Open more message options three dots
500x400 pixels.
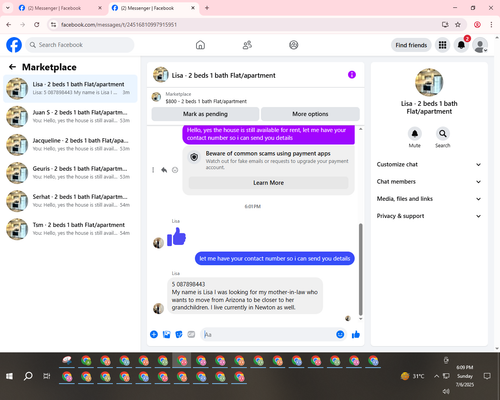tap(153, 170)
